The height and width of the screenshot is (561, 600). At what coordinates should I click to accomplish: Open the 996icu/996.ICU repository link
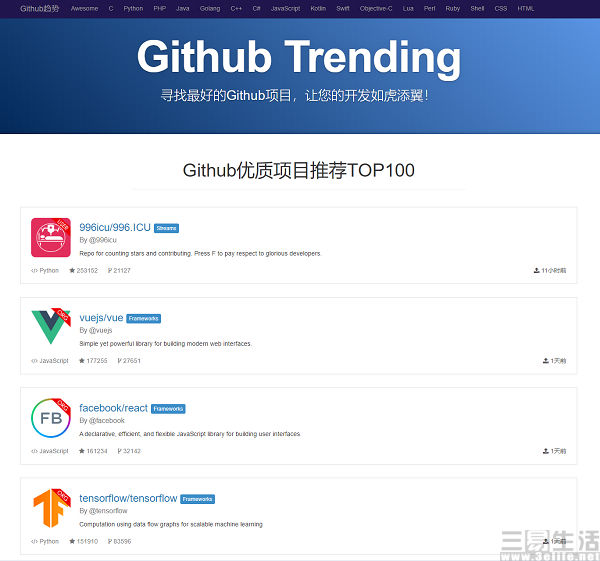[115, 227]
